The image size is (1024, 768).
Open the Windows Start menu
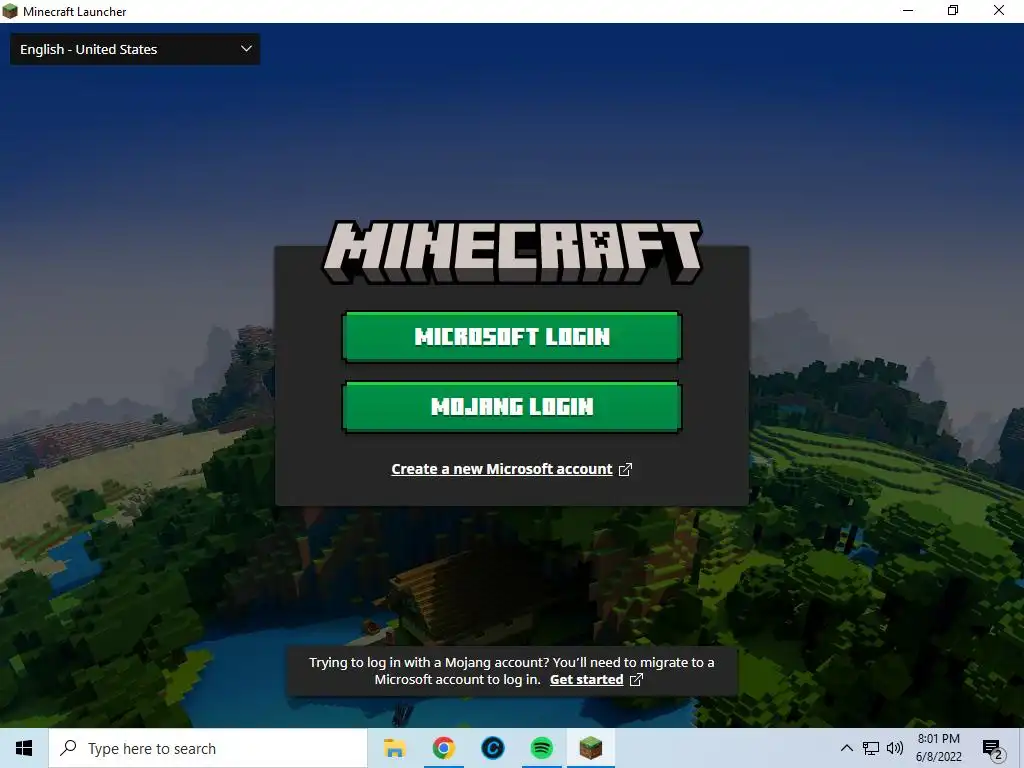coord(24,748)
